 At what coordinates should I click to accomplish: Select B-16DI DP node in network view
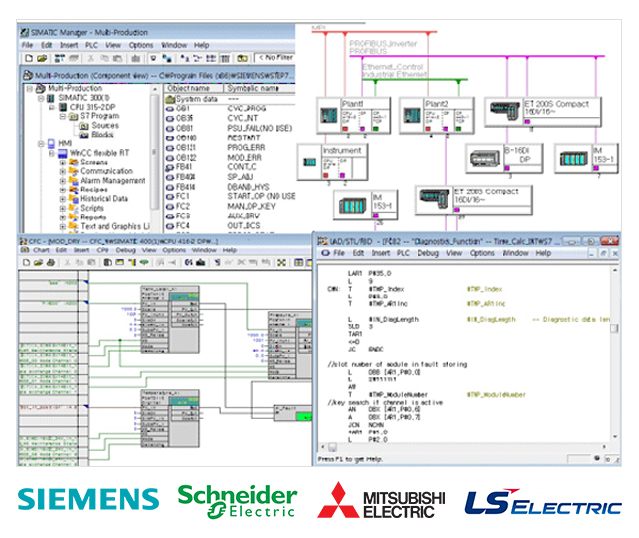click(505, 158)
